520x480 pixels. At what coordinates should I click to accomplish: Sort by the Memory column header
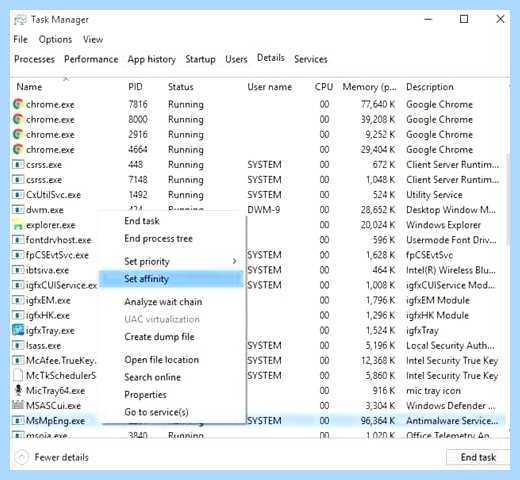click(369, 87)
